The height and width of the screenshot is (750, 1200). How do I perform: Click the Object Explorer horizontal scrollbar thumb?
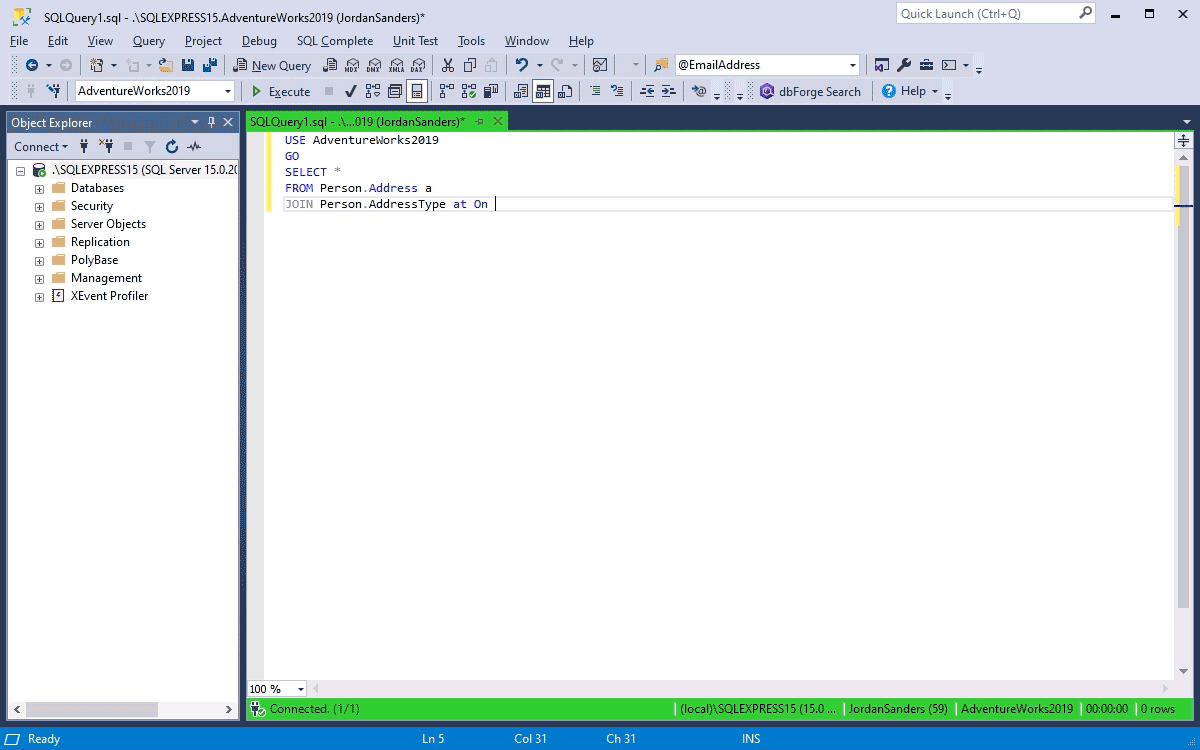click(92, 709)
